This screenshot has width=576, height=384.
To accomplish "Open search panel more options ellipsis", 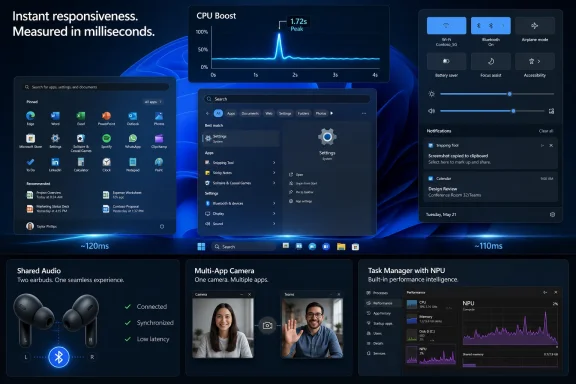I will [364, 113].
